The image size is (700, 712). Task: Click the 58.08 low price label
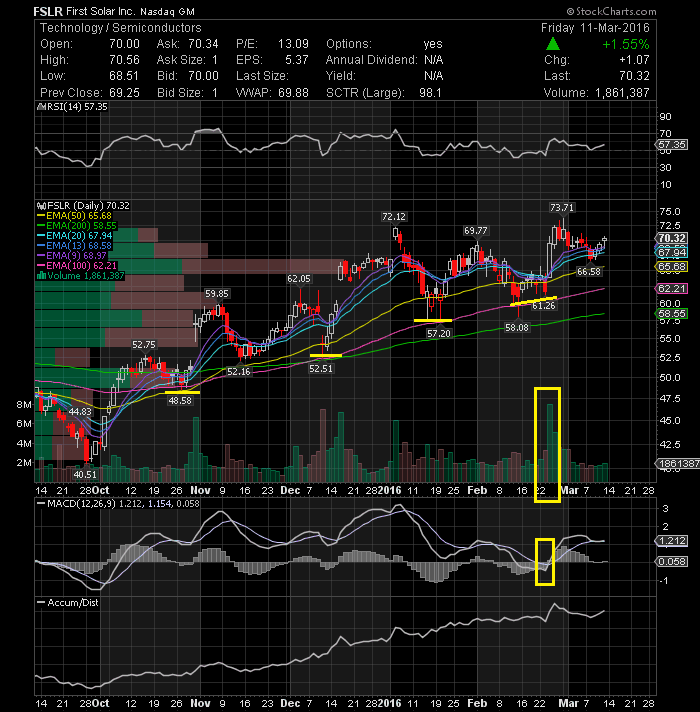[517, 327]
